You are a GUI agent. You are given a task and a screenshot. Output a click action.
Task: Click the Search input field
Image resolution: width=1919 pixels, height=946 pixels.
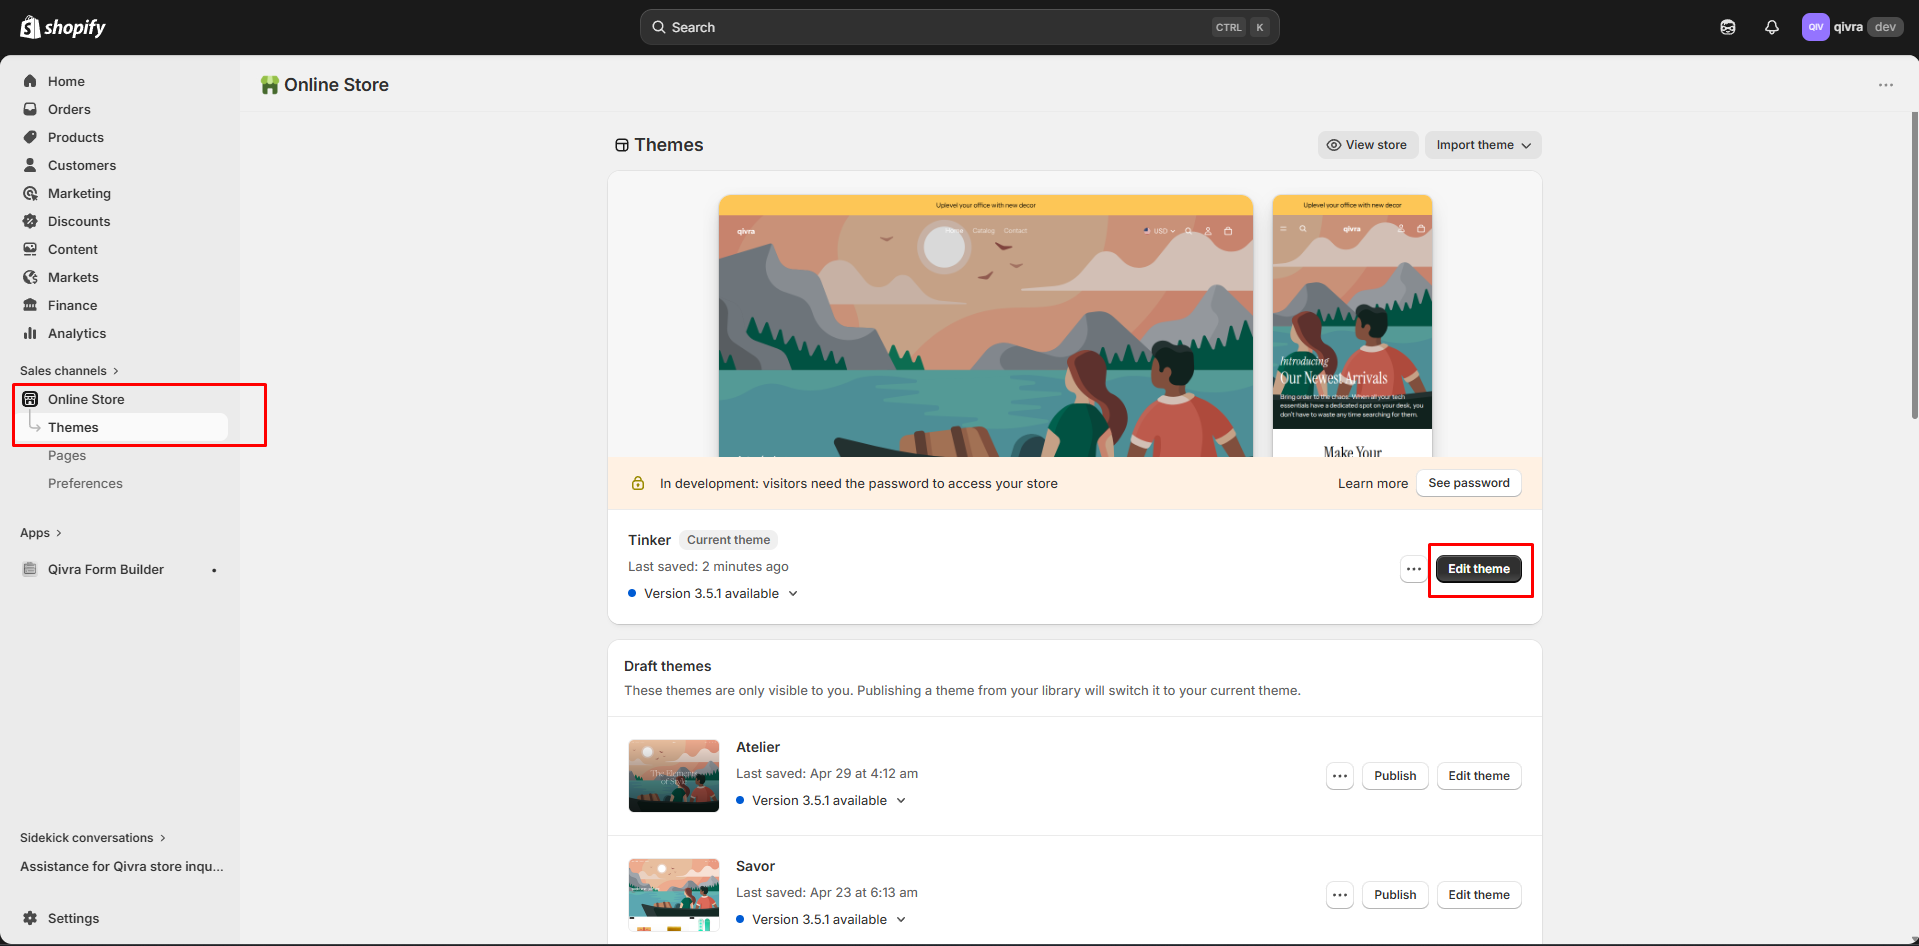tap(959, 27)
